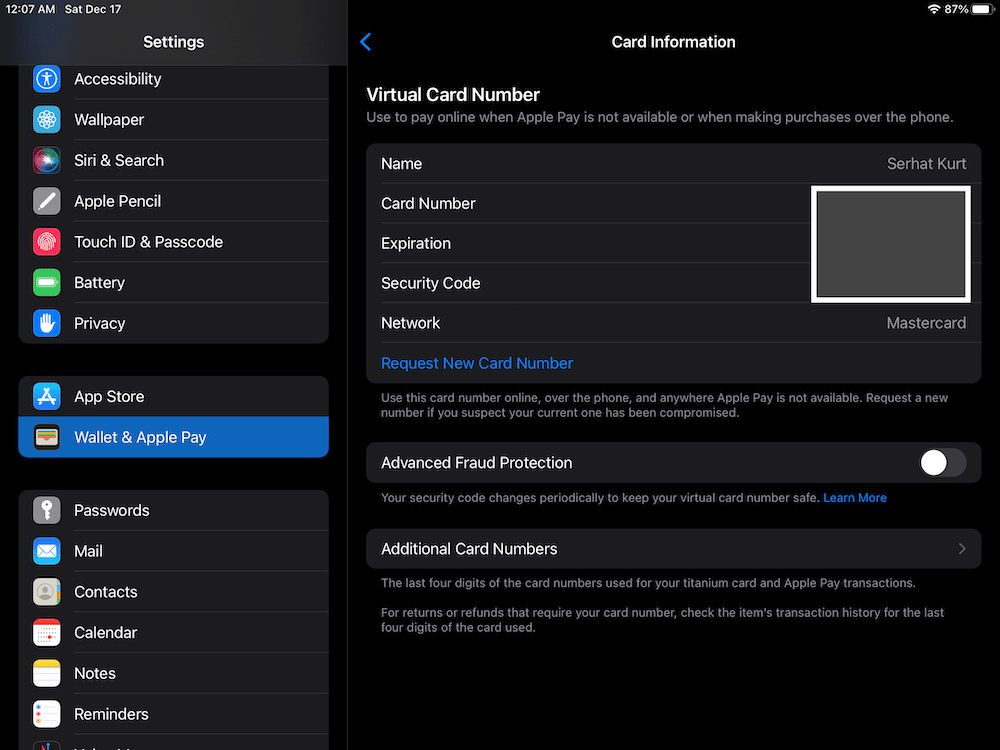Tap the 12:07 AM clock in status bar

(x=31, y=9)
